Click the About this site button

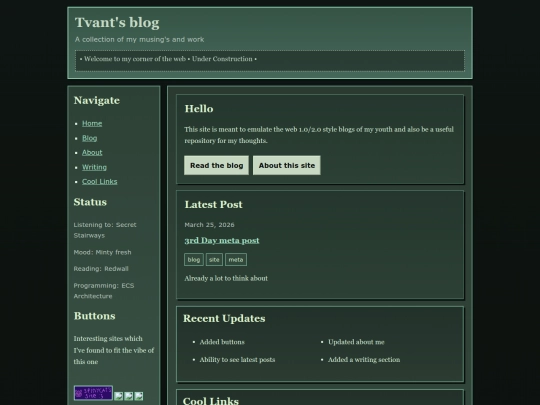pyautogui.click(x=287, y=165)
